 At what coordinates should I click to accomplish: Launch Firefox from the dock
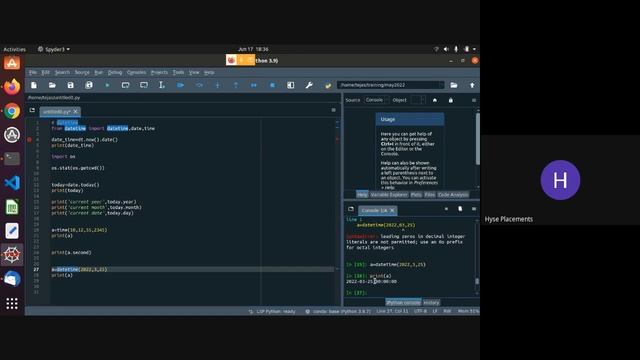coord(12,87)
